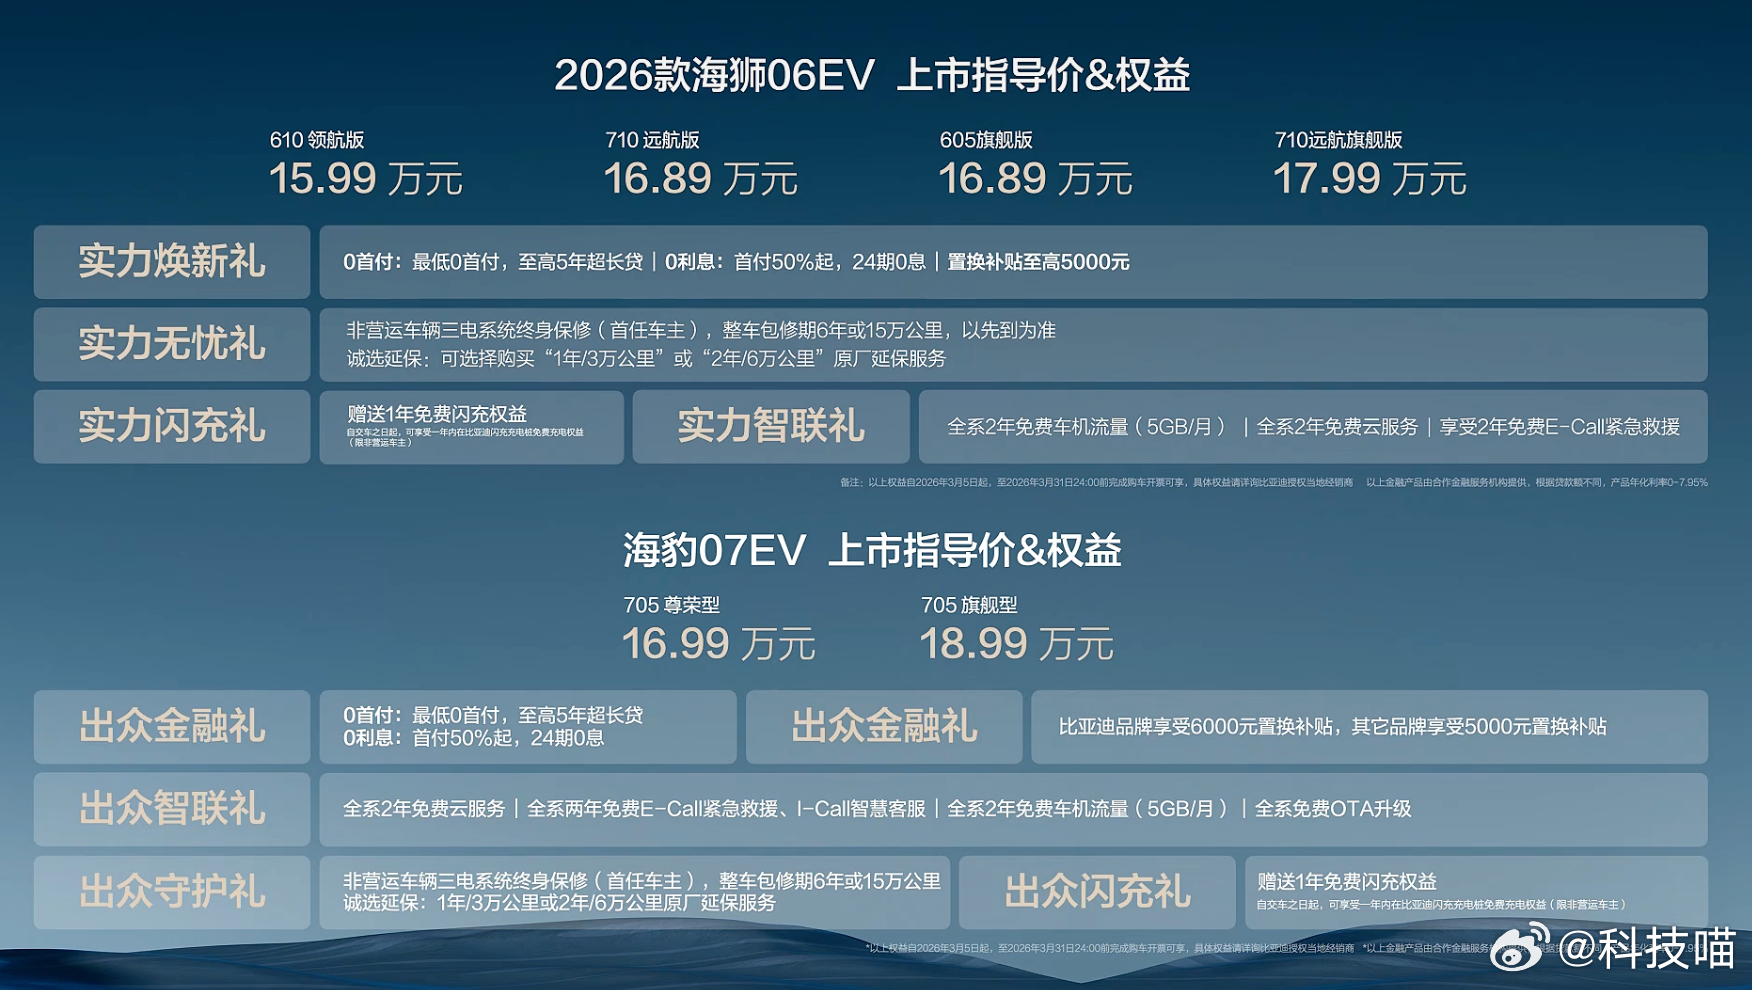Viewport: 1752px width, 990px height.
Task: Select the '置换补贴至高5000元' text
Action: pos(1038,262)
